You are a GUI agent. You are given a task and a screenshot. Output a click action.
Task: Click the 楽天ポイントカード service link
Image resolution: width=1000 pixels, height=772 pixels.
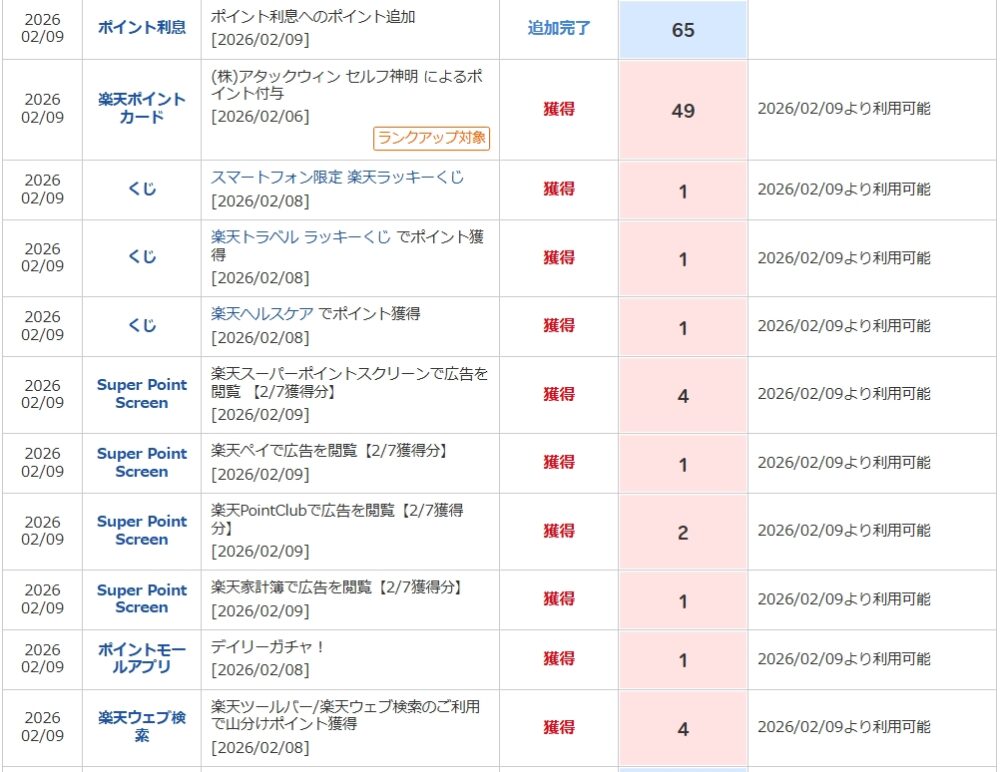click(142, 109)
